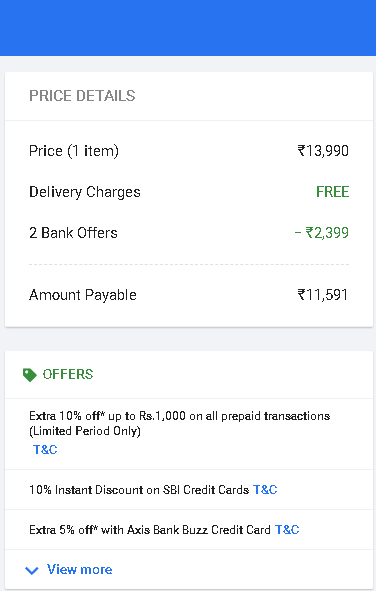Open T&C for Axis Bank Buzz offer
This screenshot has width=376, height=591.
tap(287, 530)
